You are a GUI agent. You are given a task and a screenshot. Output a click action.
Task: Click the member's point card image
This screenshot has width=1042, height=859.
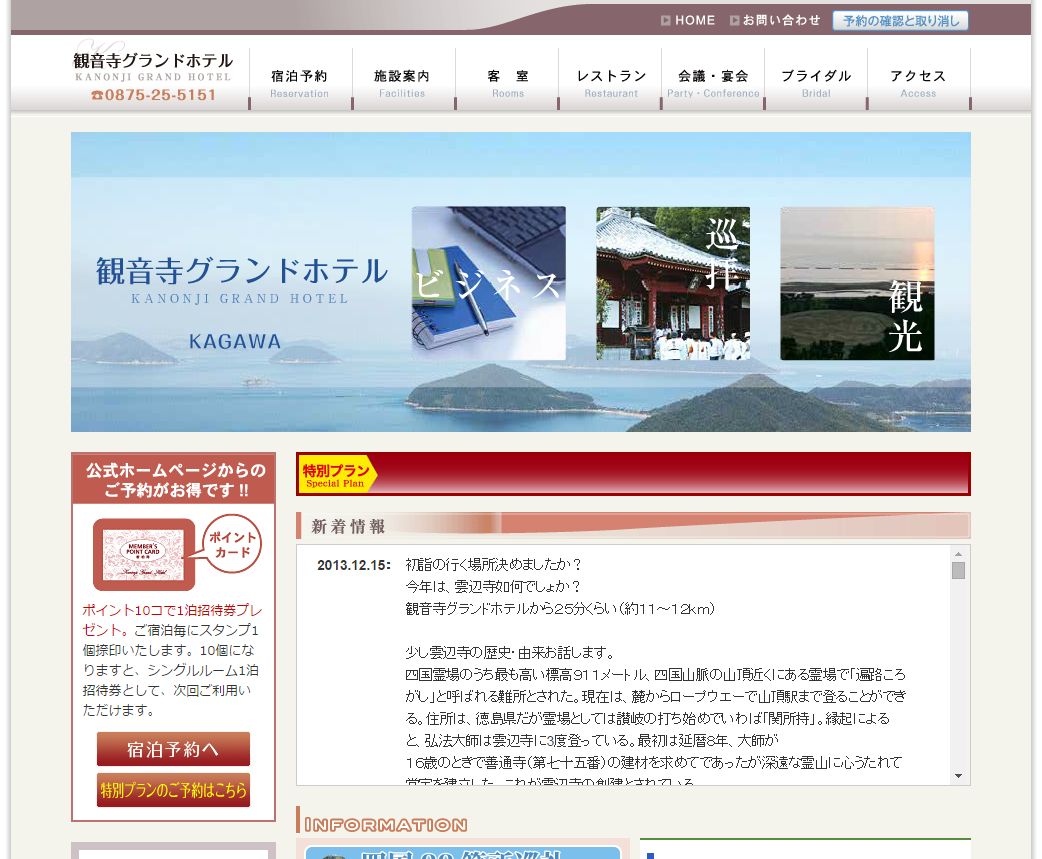144,555
